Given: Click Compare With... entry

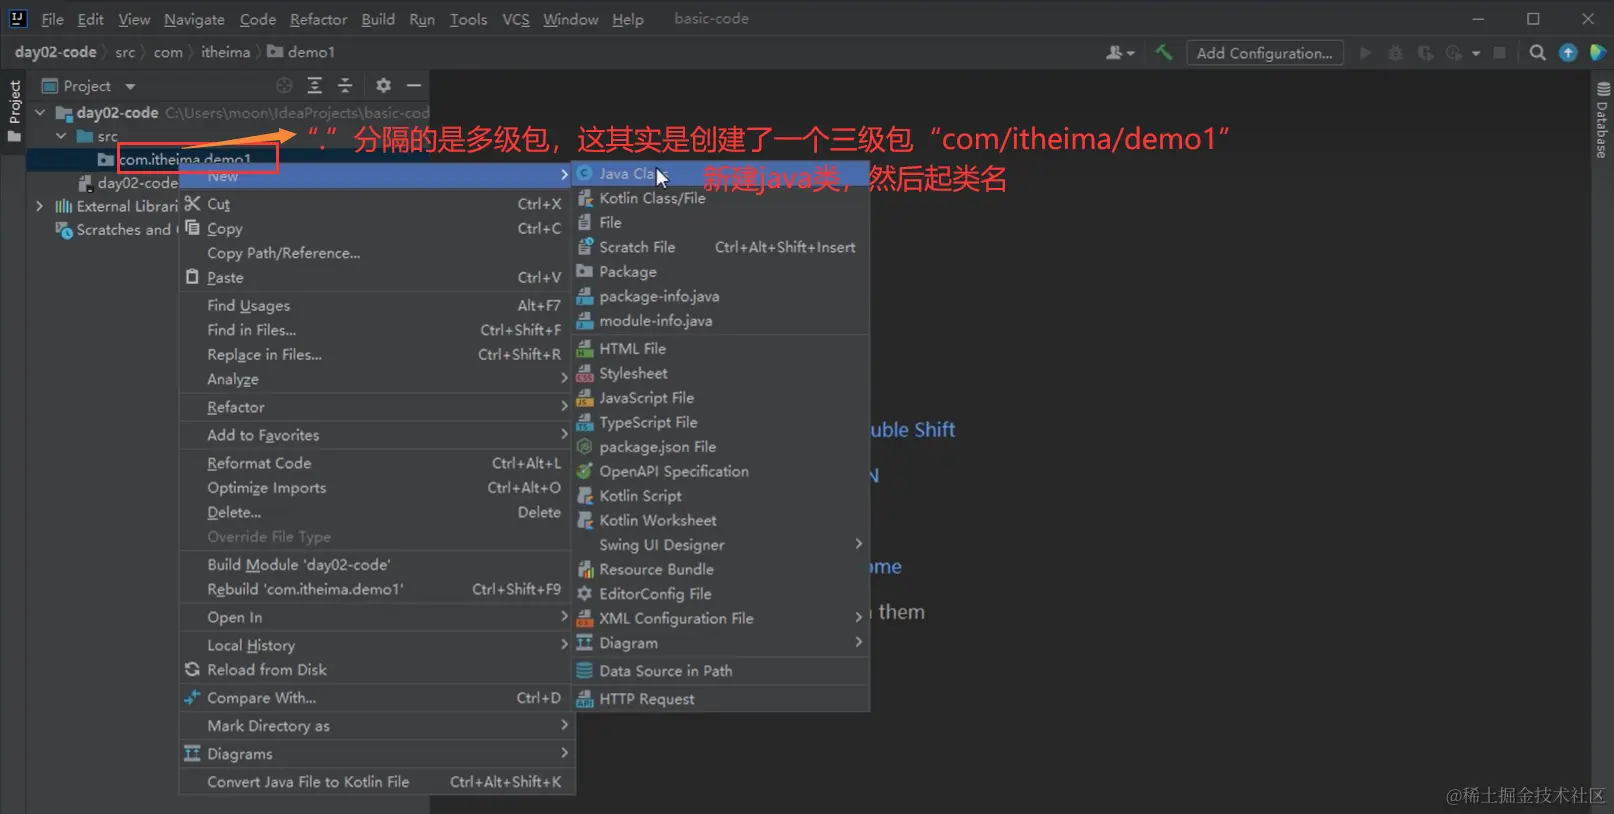Looking at the screenshot, I should 377,698.
